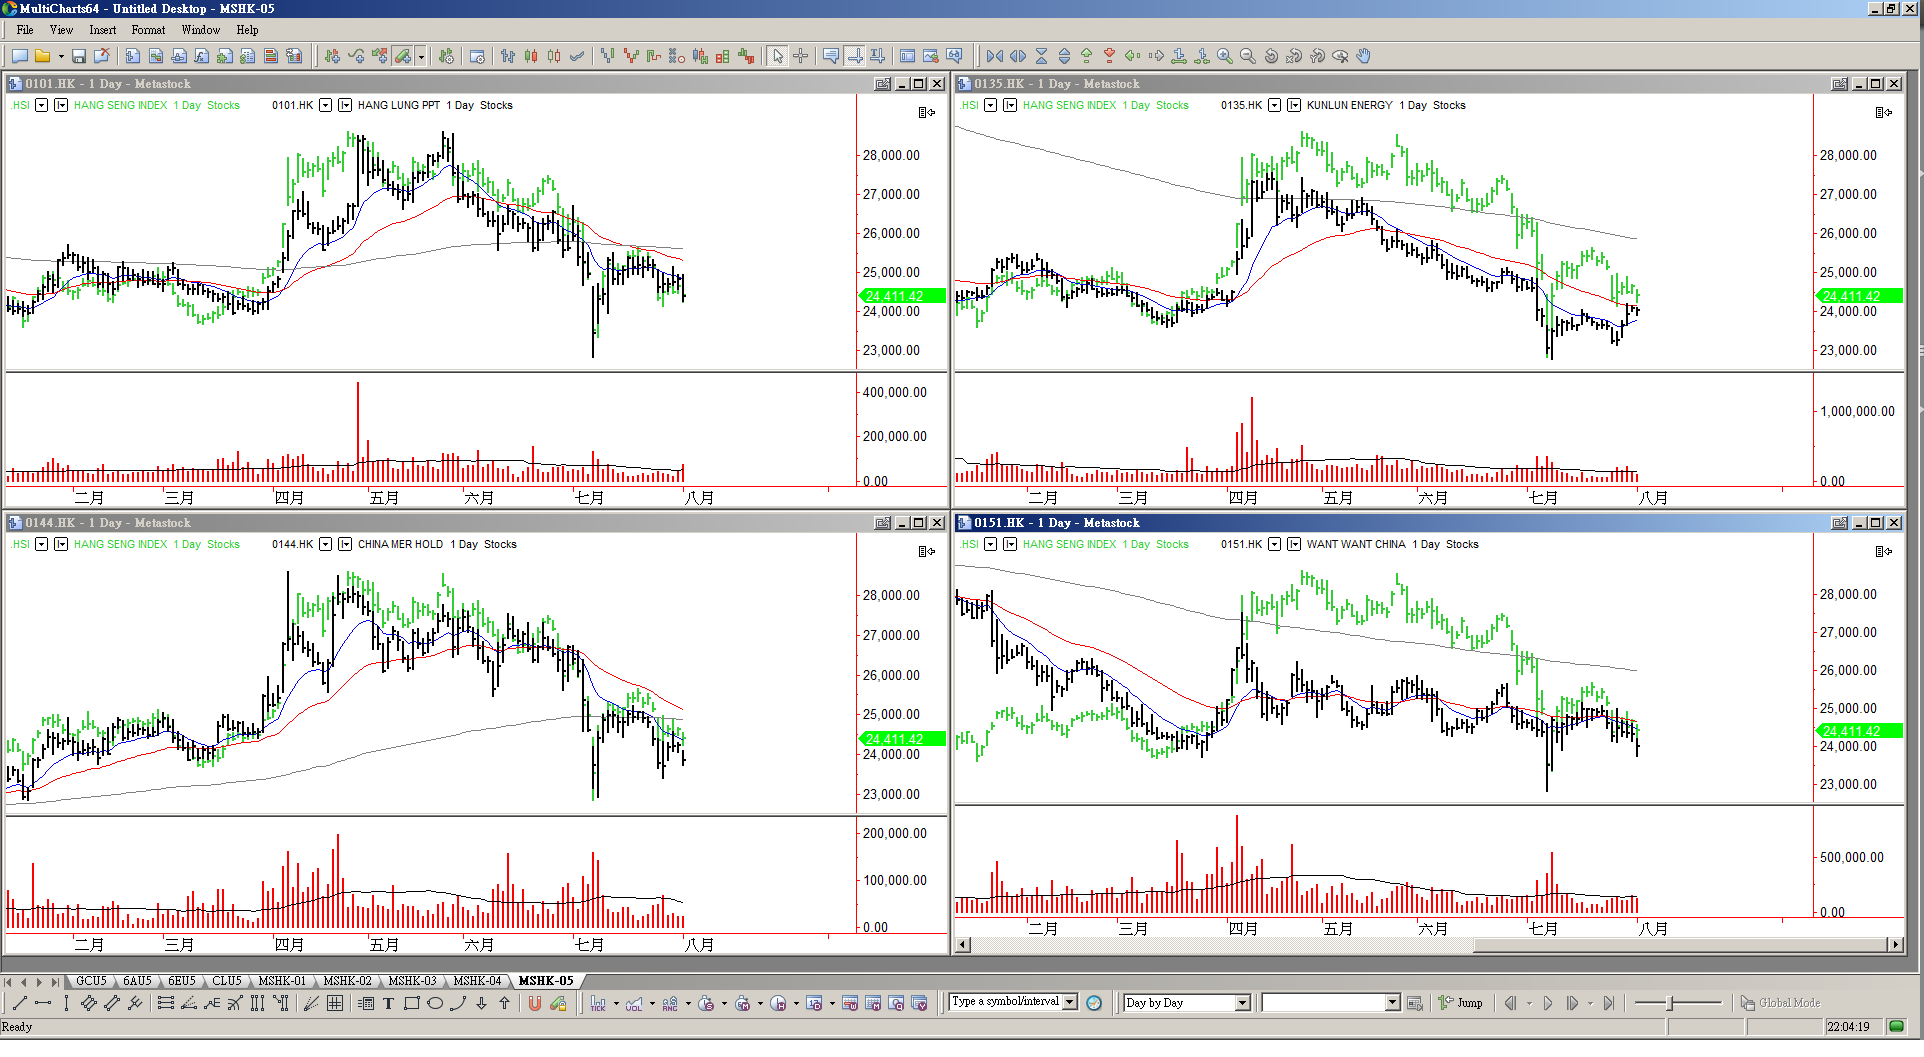Toggle the magnet snap mode icon
This screenshot has width=1924, height=1057.
click(535, 1003)
